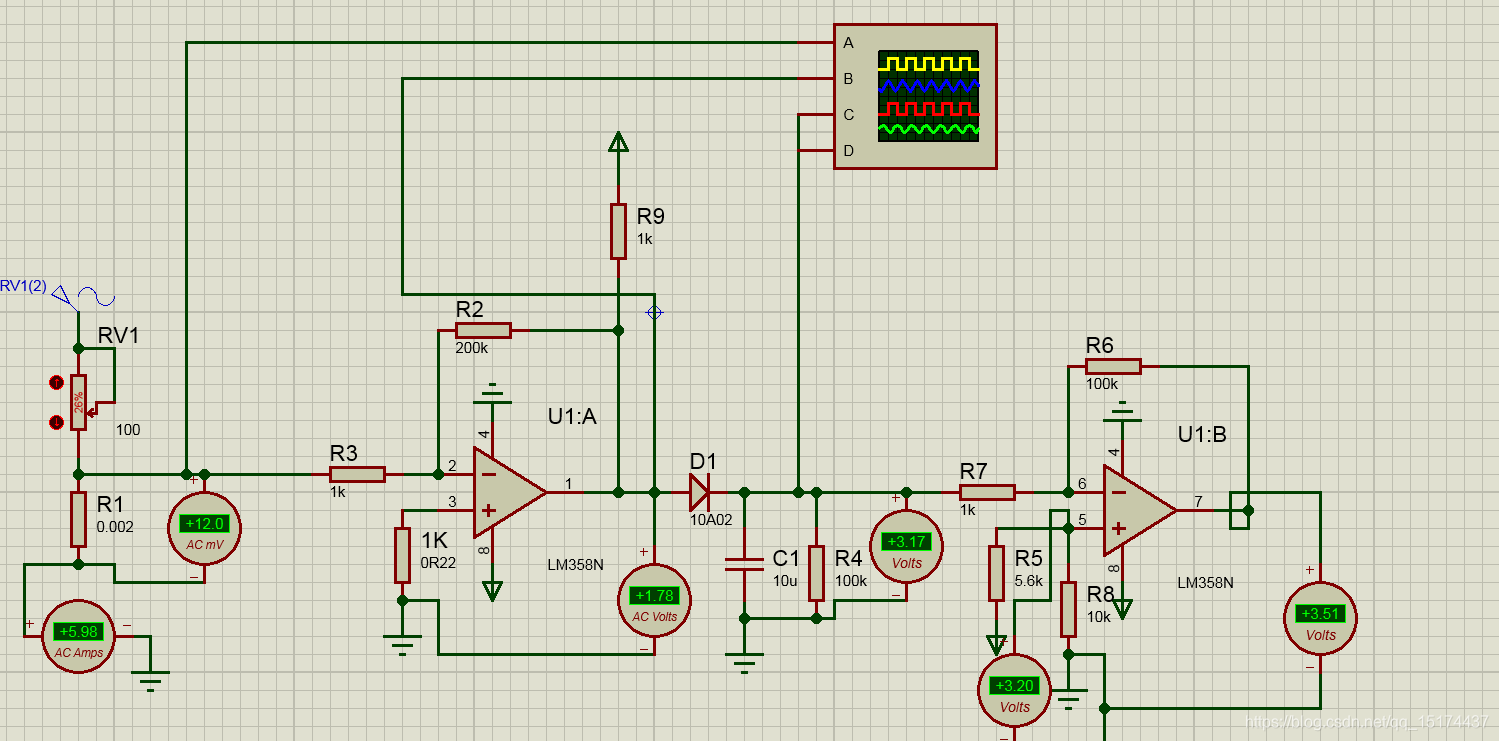Decrease RV1 potentiometer with lower red button
The width and height of the screenshot is (1499, 741).
pos(56,422)
